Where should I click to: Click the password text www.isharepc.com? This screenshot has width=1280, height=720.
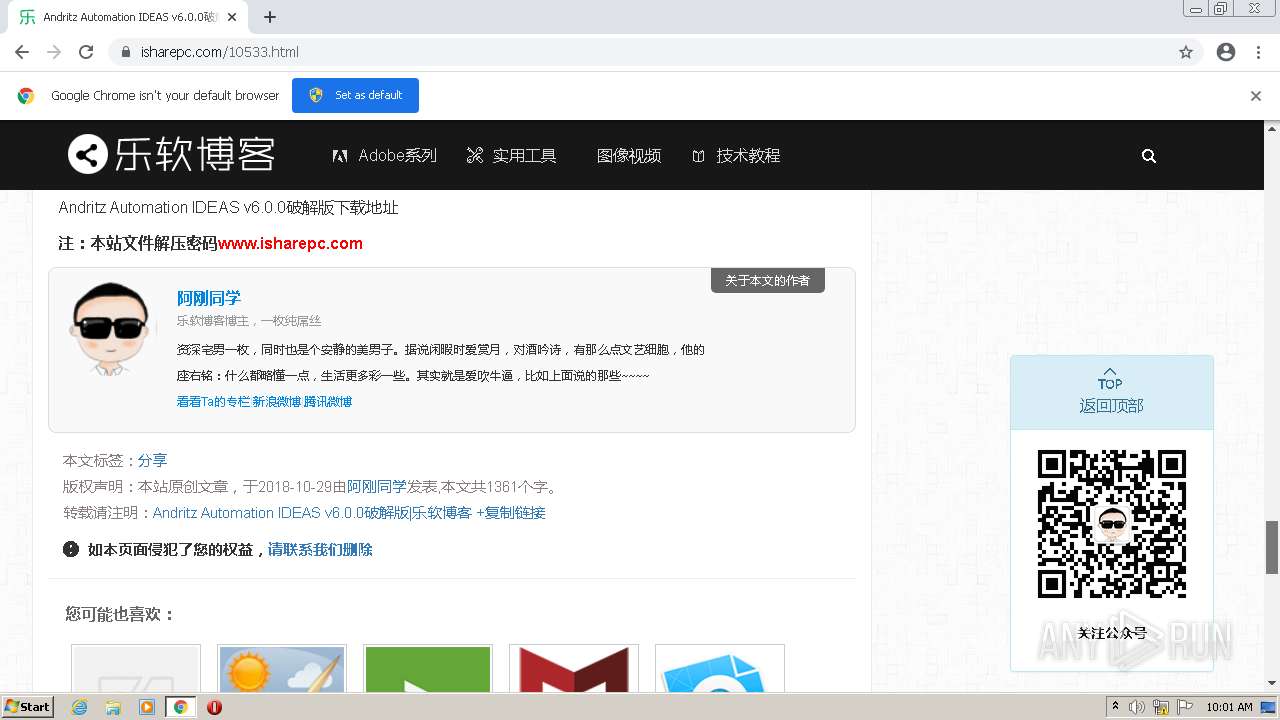290,243
